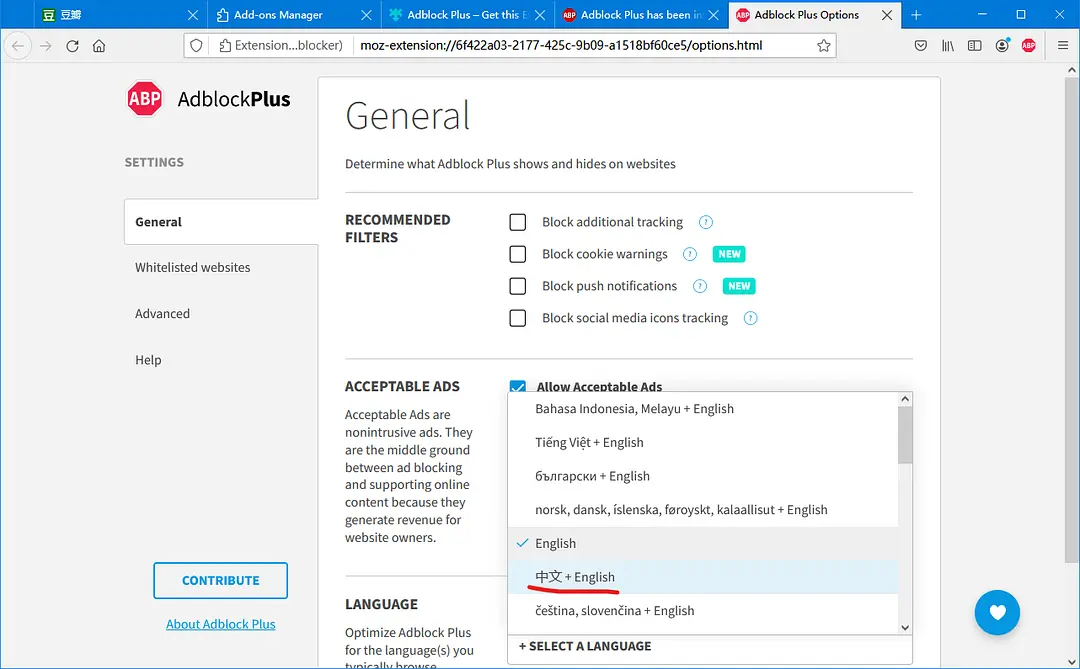
Task: Choose Tiếng Việt + English language option
Action: click(x=589, y=442)
